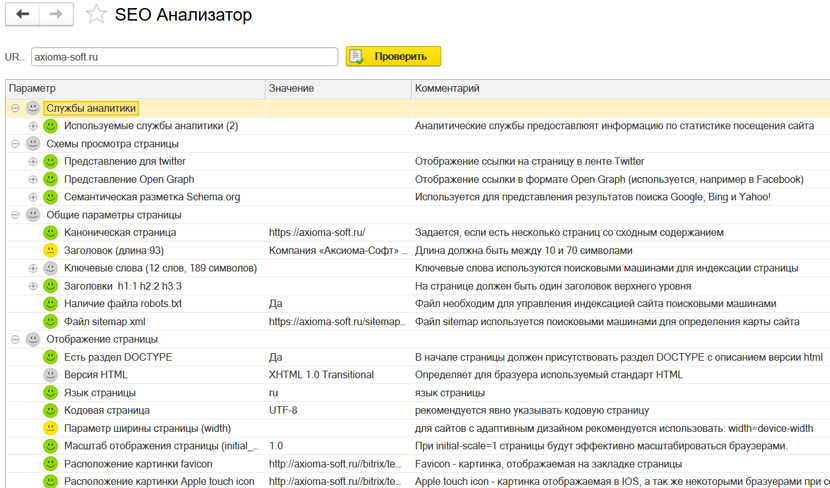830x488 pixels.
Task: Click green smiley of Apple touch icon row
Action: point(50,481)
